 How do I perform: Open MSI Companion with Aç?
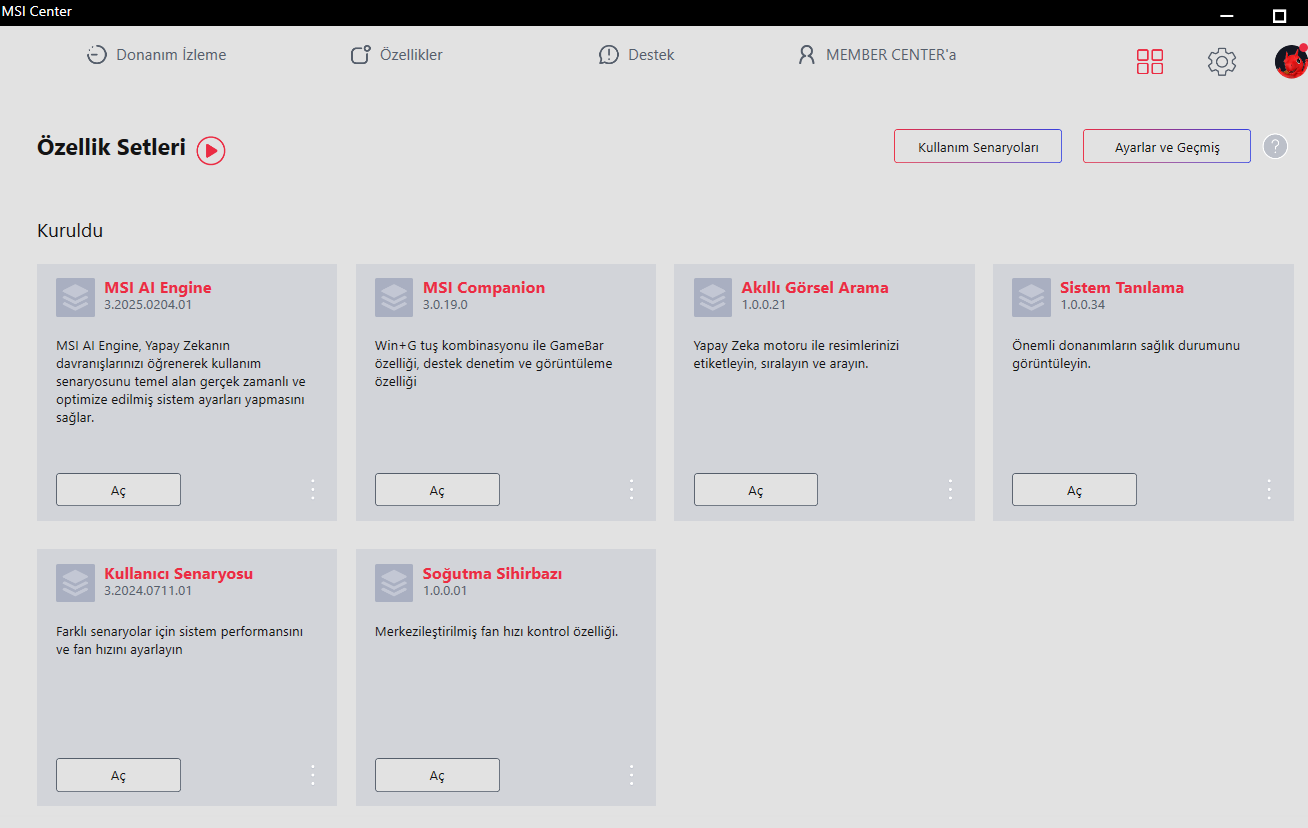(437, 490)
